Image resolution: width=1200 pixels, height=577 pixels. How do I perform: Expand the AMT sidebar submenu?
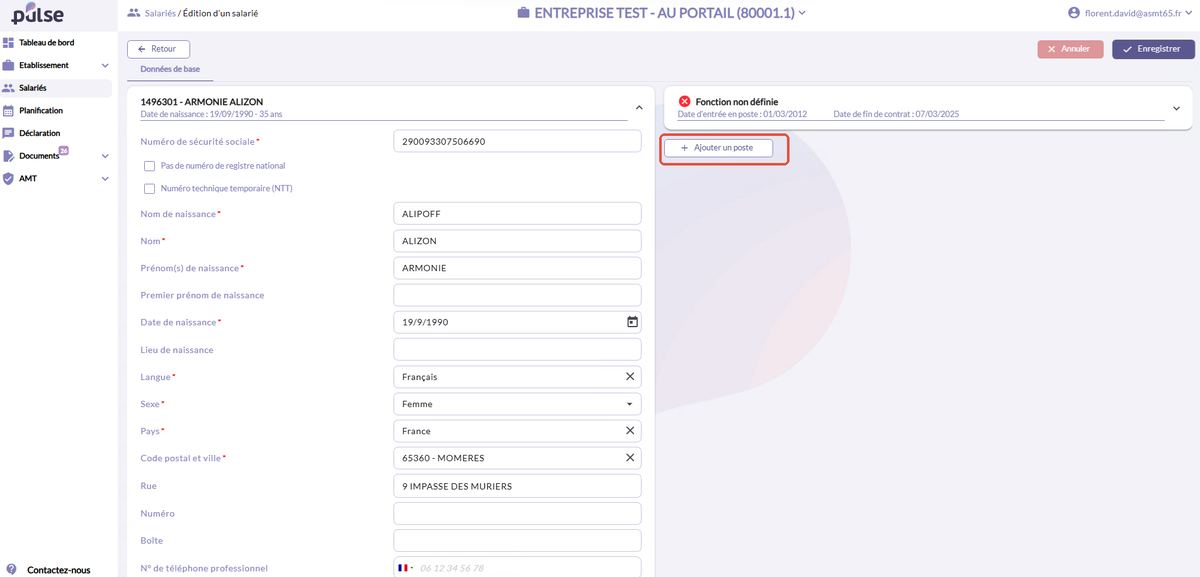pos(105,178)
